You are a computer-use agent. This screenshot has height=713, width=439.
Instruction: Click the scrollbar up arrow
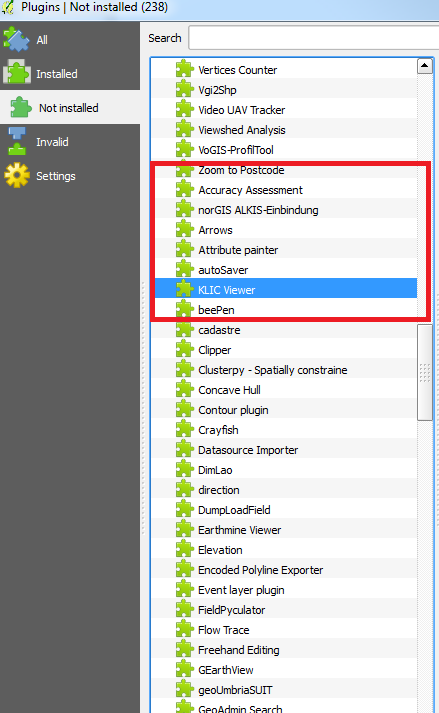[x=424, y=66]
